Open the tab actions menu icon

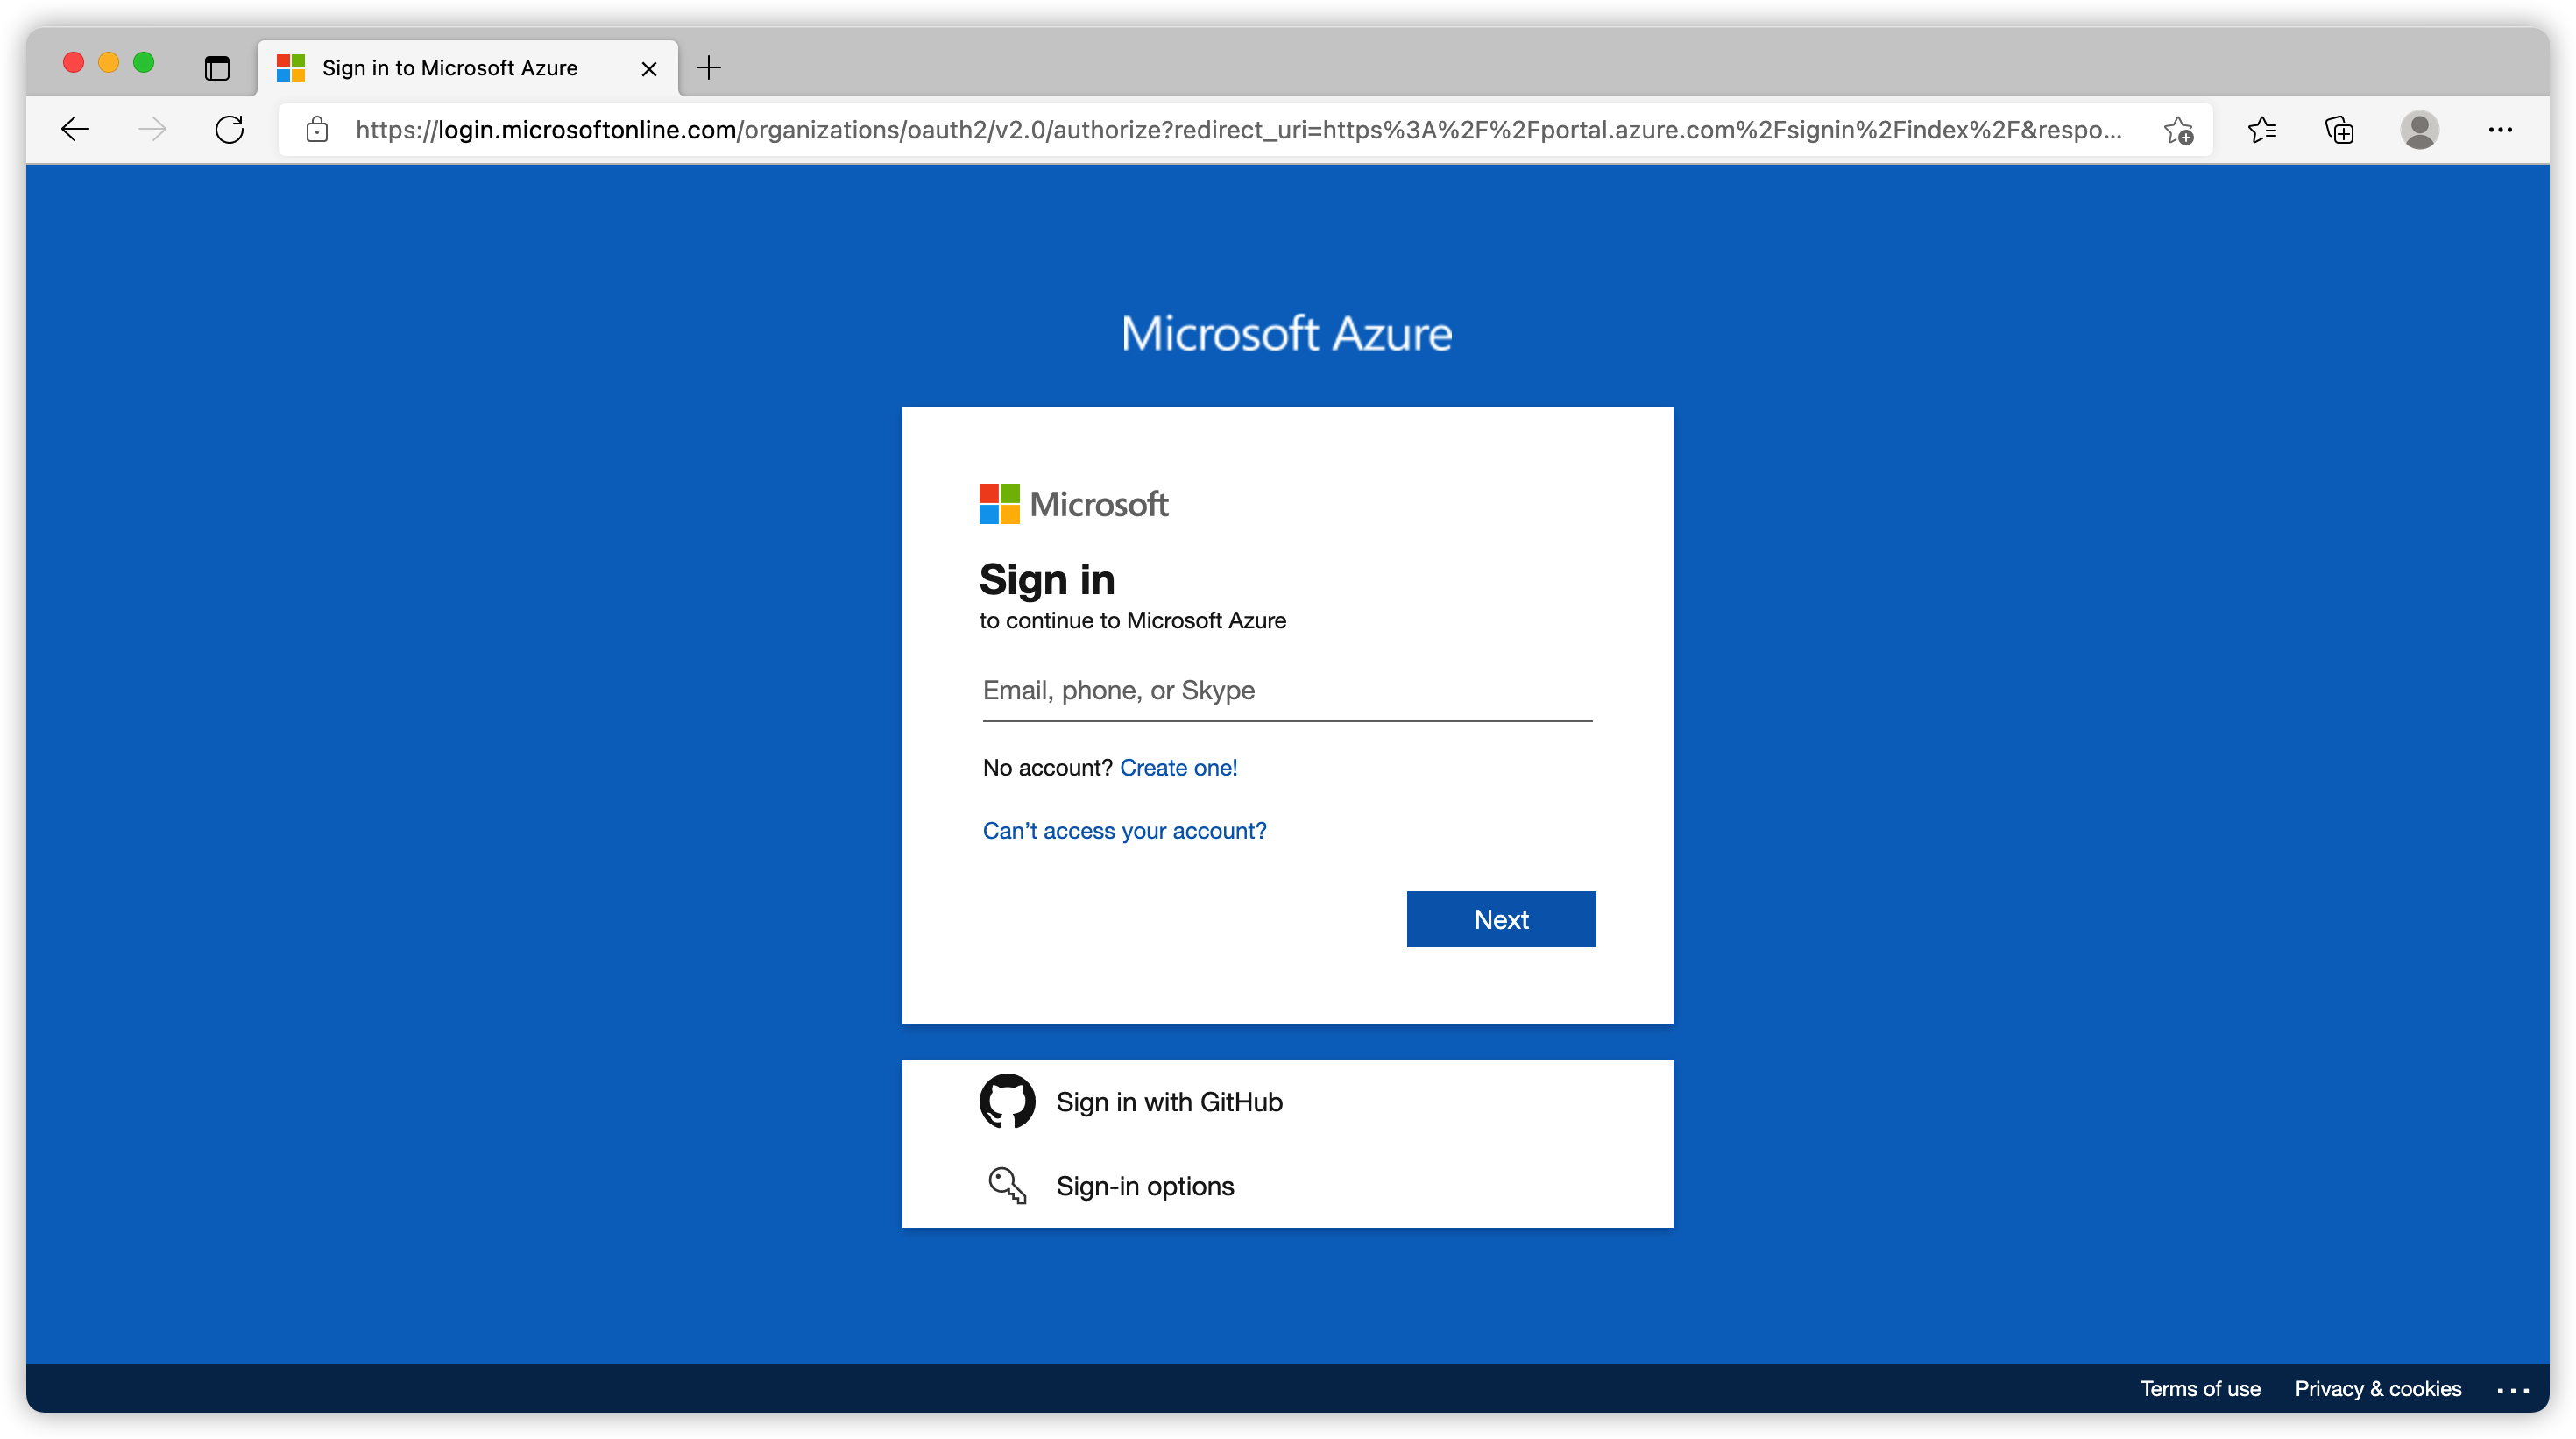pyautogui.click(x=217, y=68)
